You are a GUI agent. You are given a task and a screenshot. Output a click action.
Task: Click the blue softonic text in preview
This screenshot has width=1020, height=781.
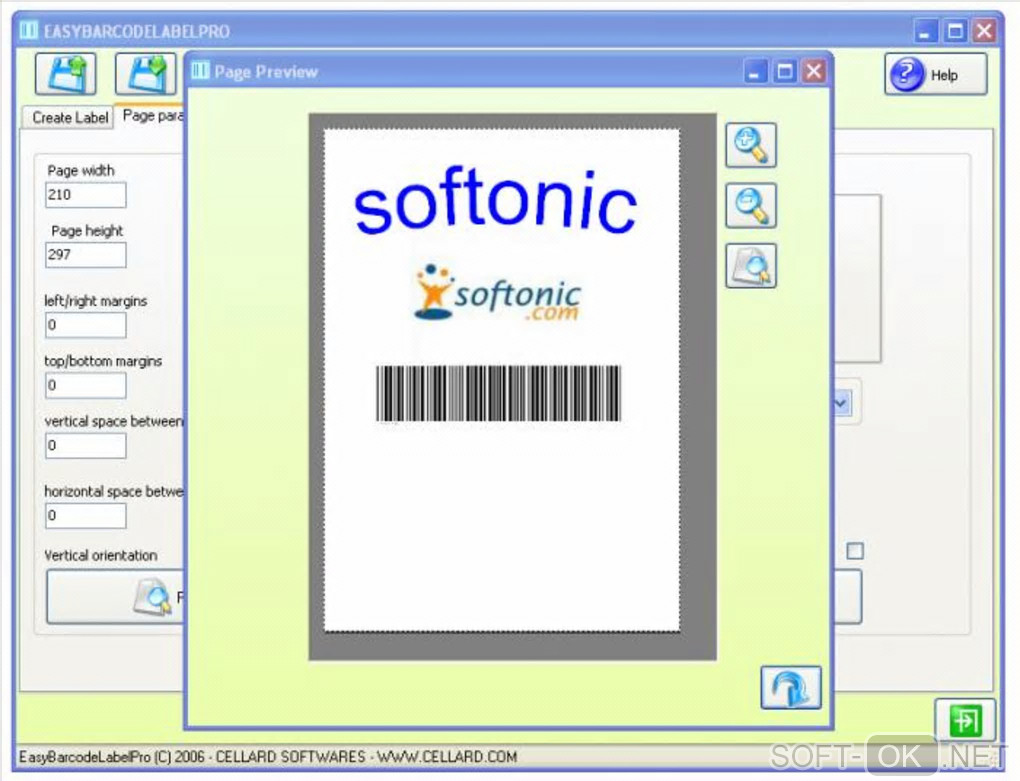coord(496,201)
